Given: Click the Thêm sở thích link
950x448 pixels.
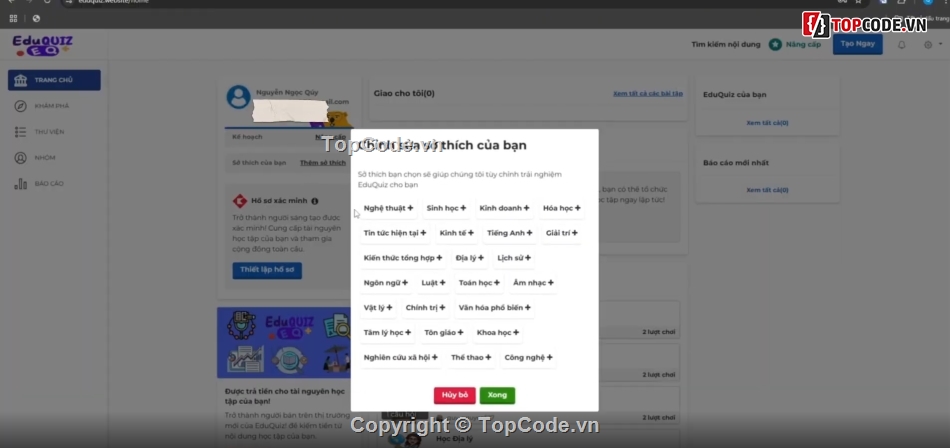Looking at the screenshot, I should (323, 162).
